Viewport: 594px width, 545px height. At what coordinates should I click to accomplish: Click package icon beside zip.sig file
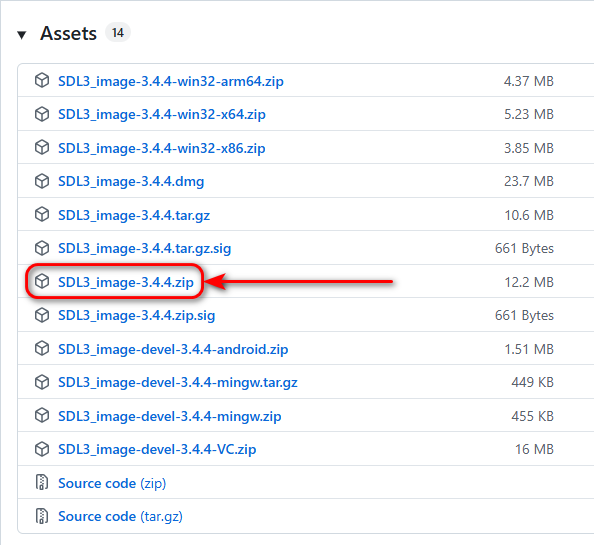point(42,315)
